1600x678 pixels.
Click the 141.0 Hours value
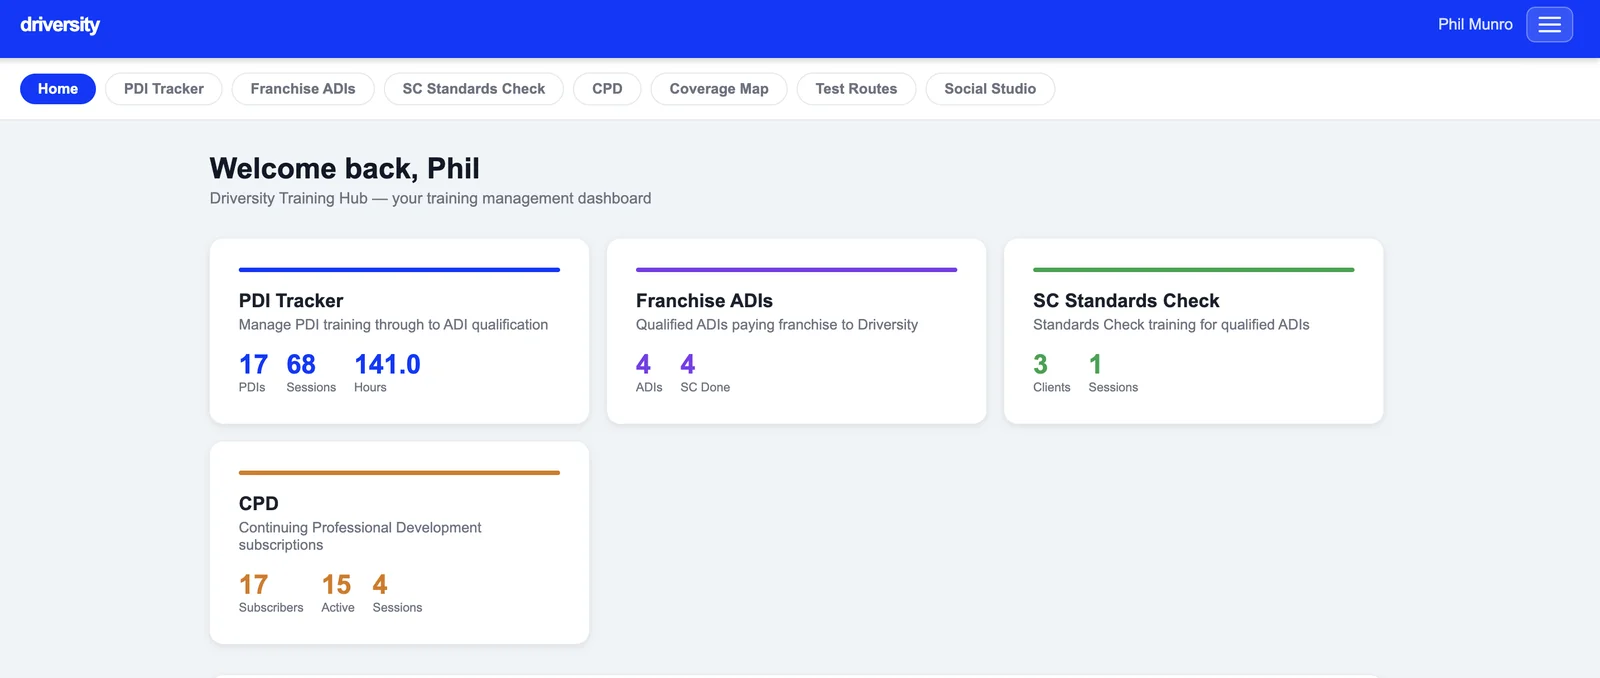pyautogui.click(x=387, y=364)
